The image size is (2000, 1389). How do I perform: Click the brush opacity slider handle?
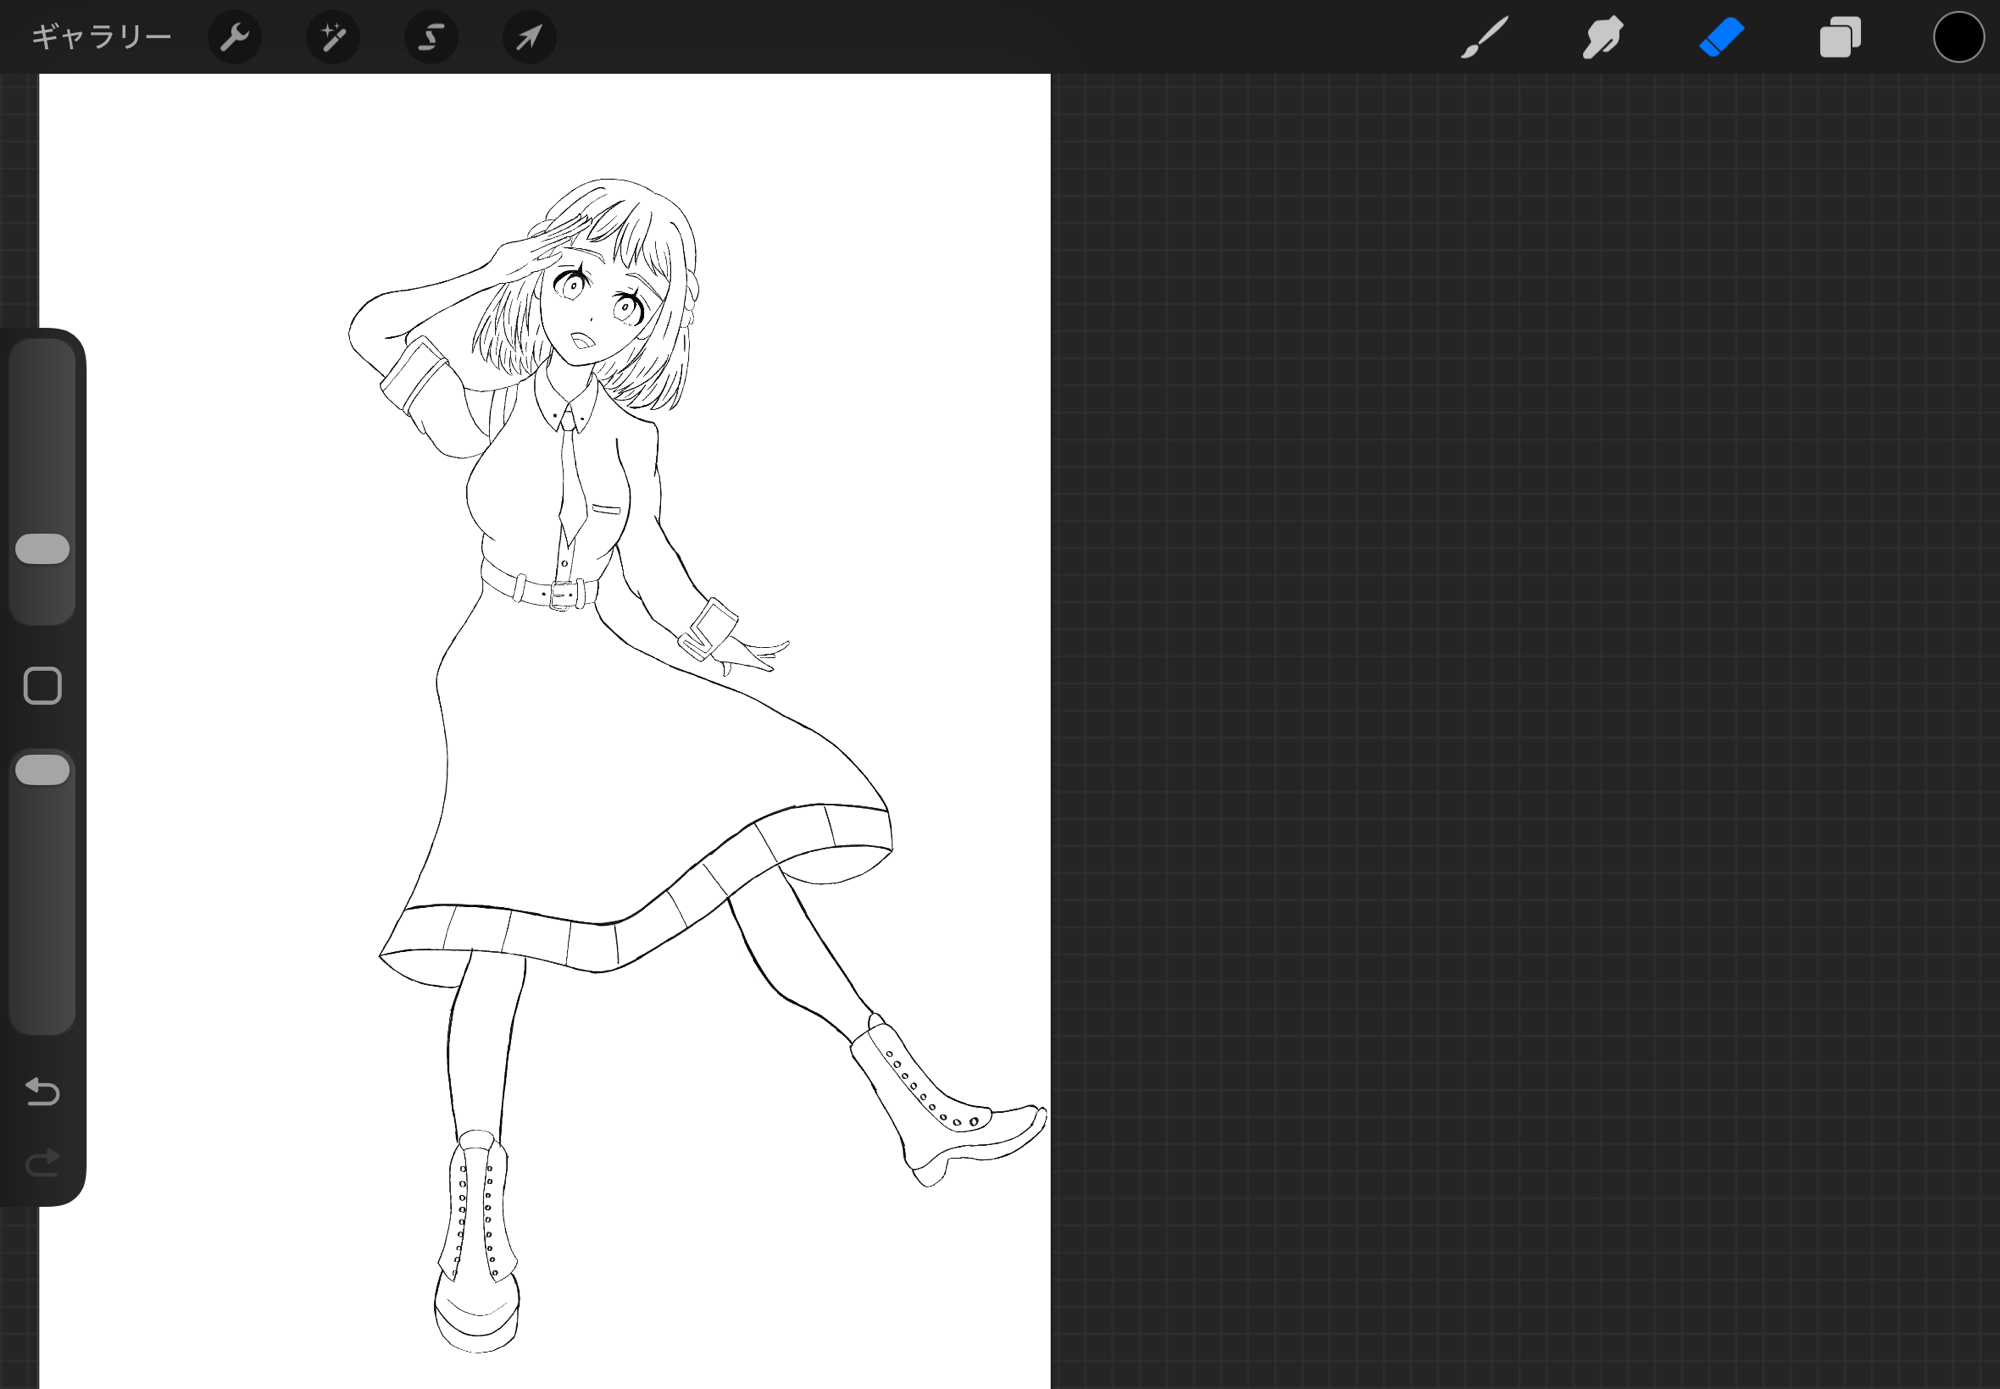43,770
